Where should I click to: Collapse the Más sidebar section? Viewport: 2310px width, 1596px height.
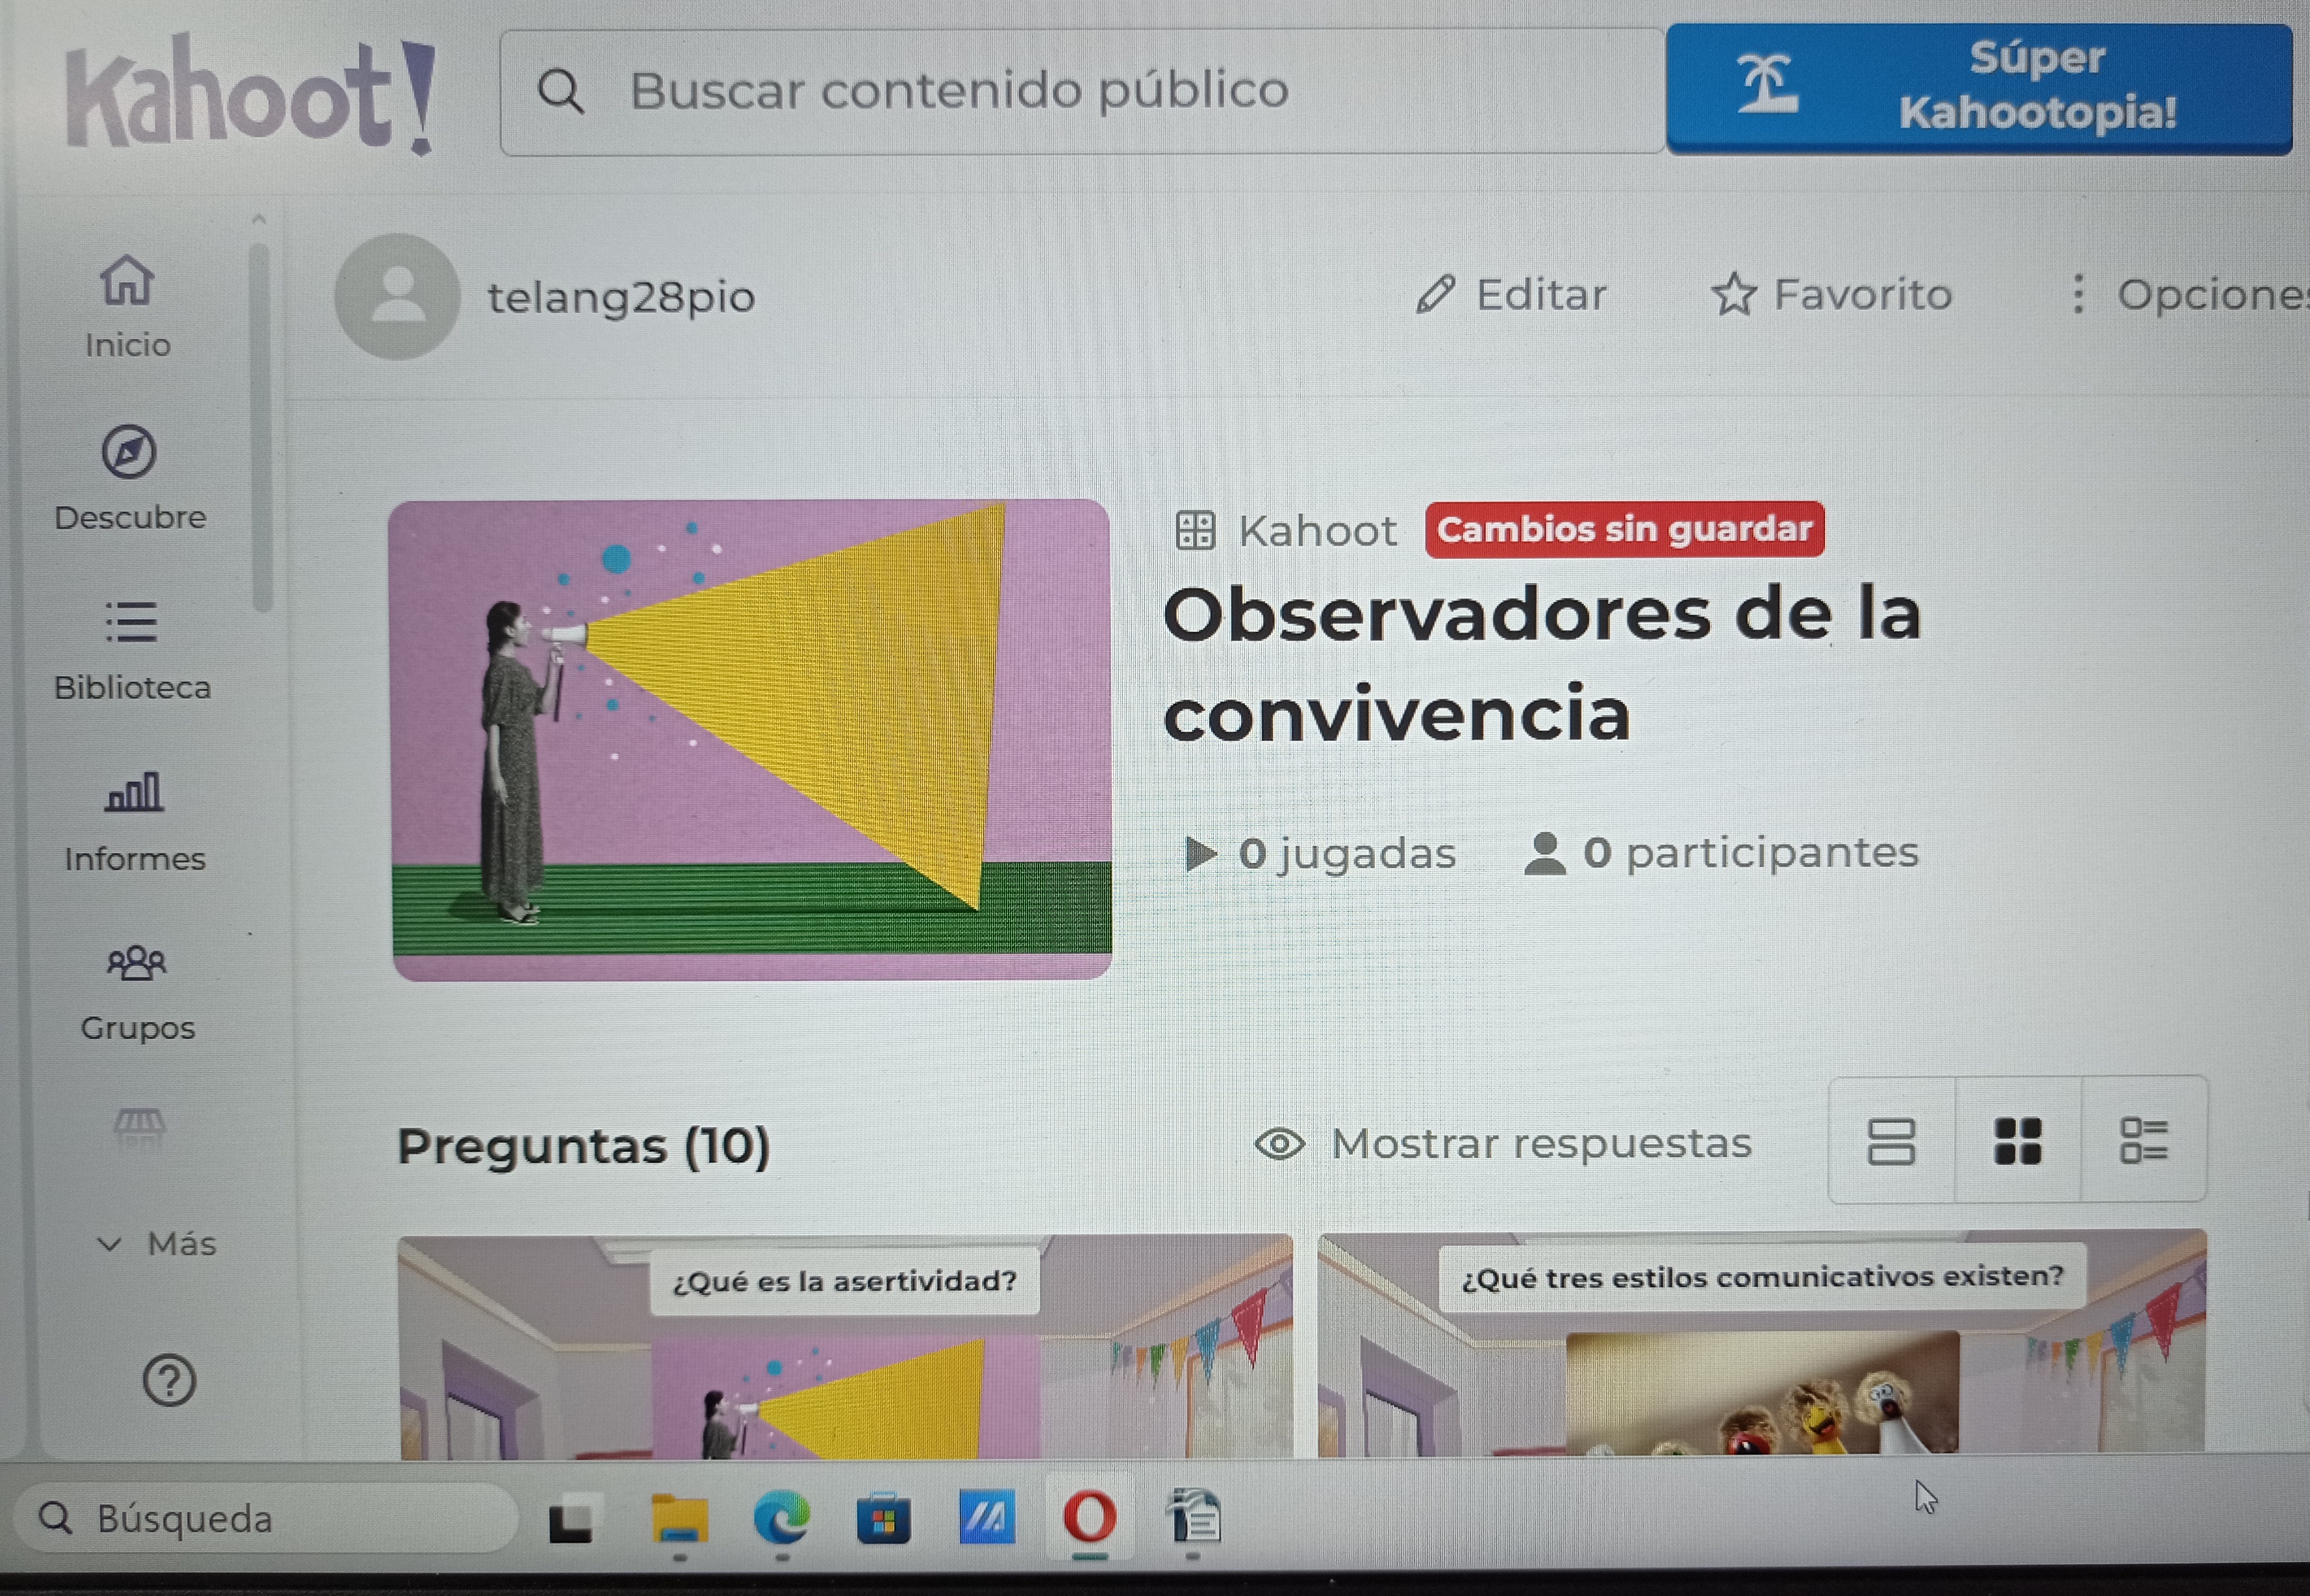click(160, 1244)
